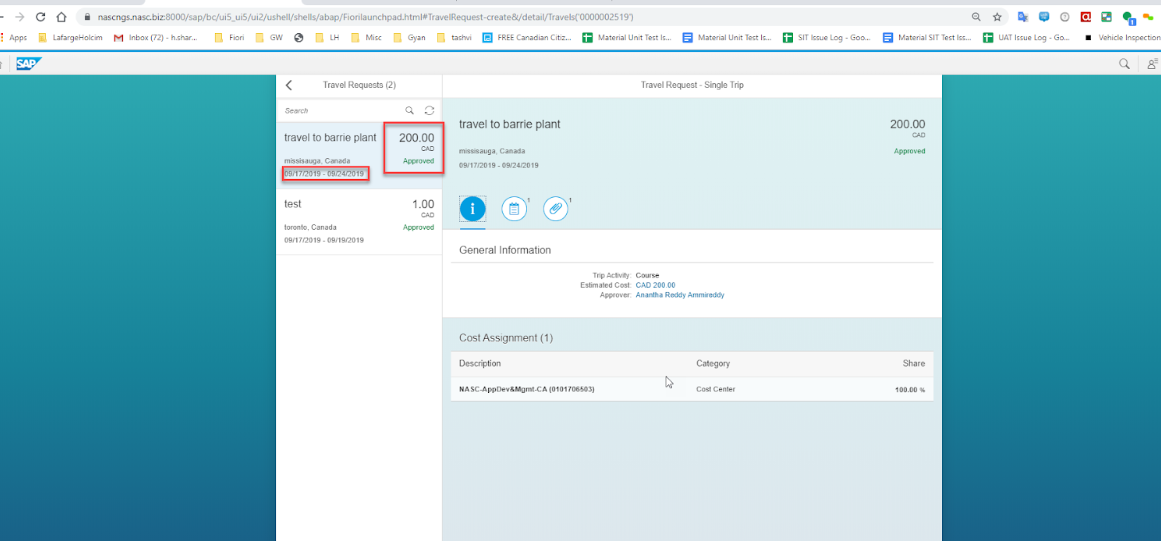Open Material SIT Test Iss... bookmark
Image resolution: width=1161 pixels, height=541 pixels.
(x=927, y=37)
